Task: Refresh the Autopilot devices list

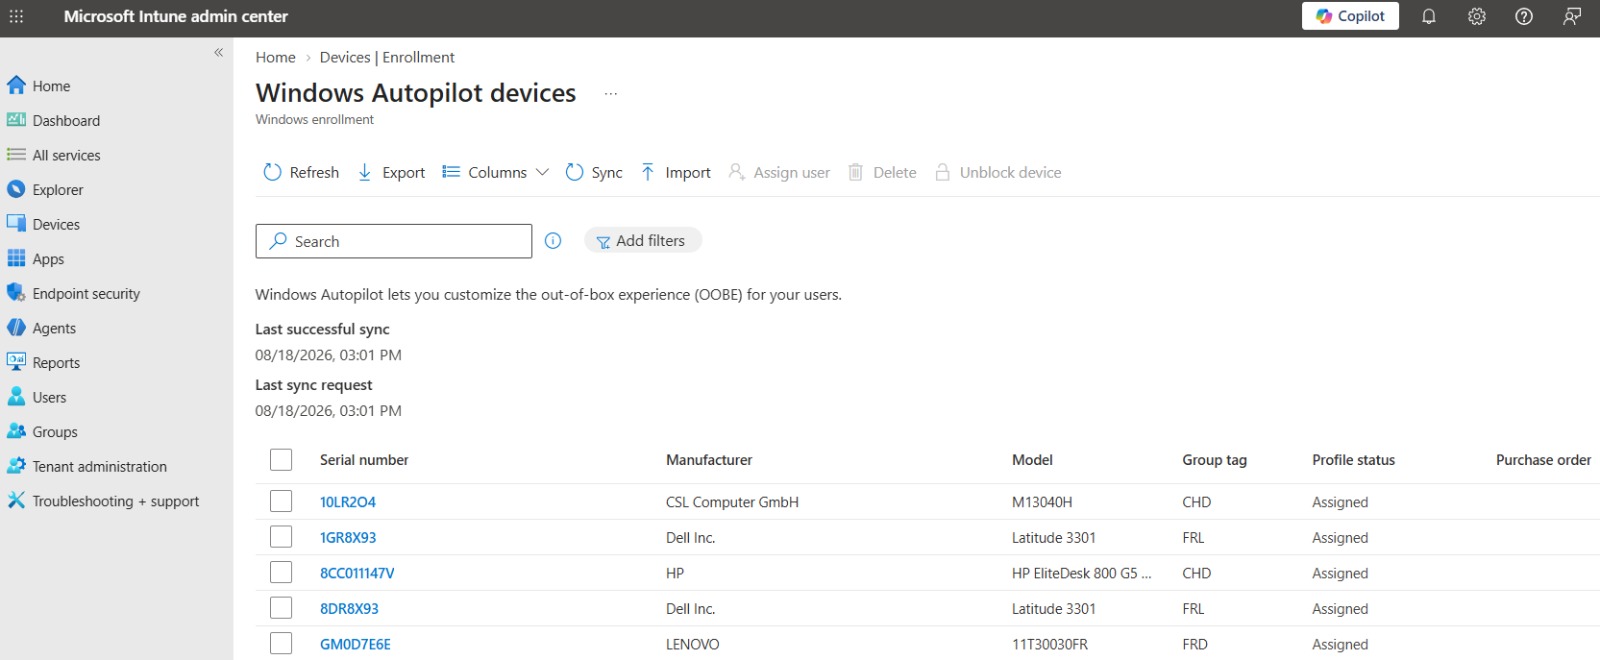Action: [x=301, y=172]
